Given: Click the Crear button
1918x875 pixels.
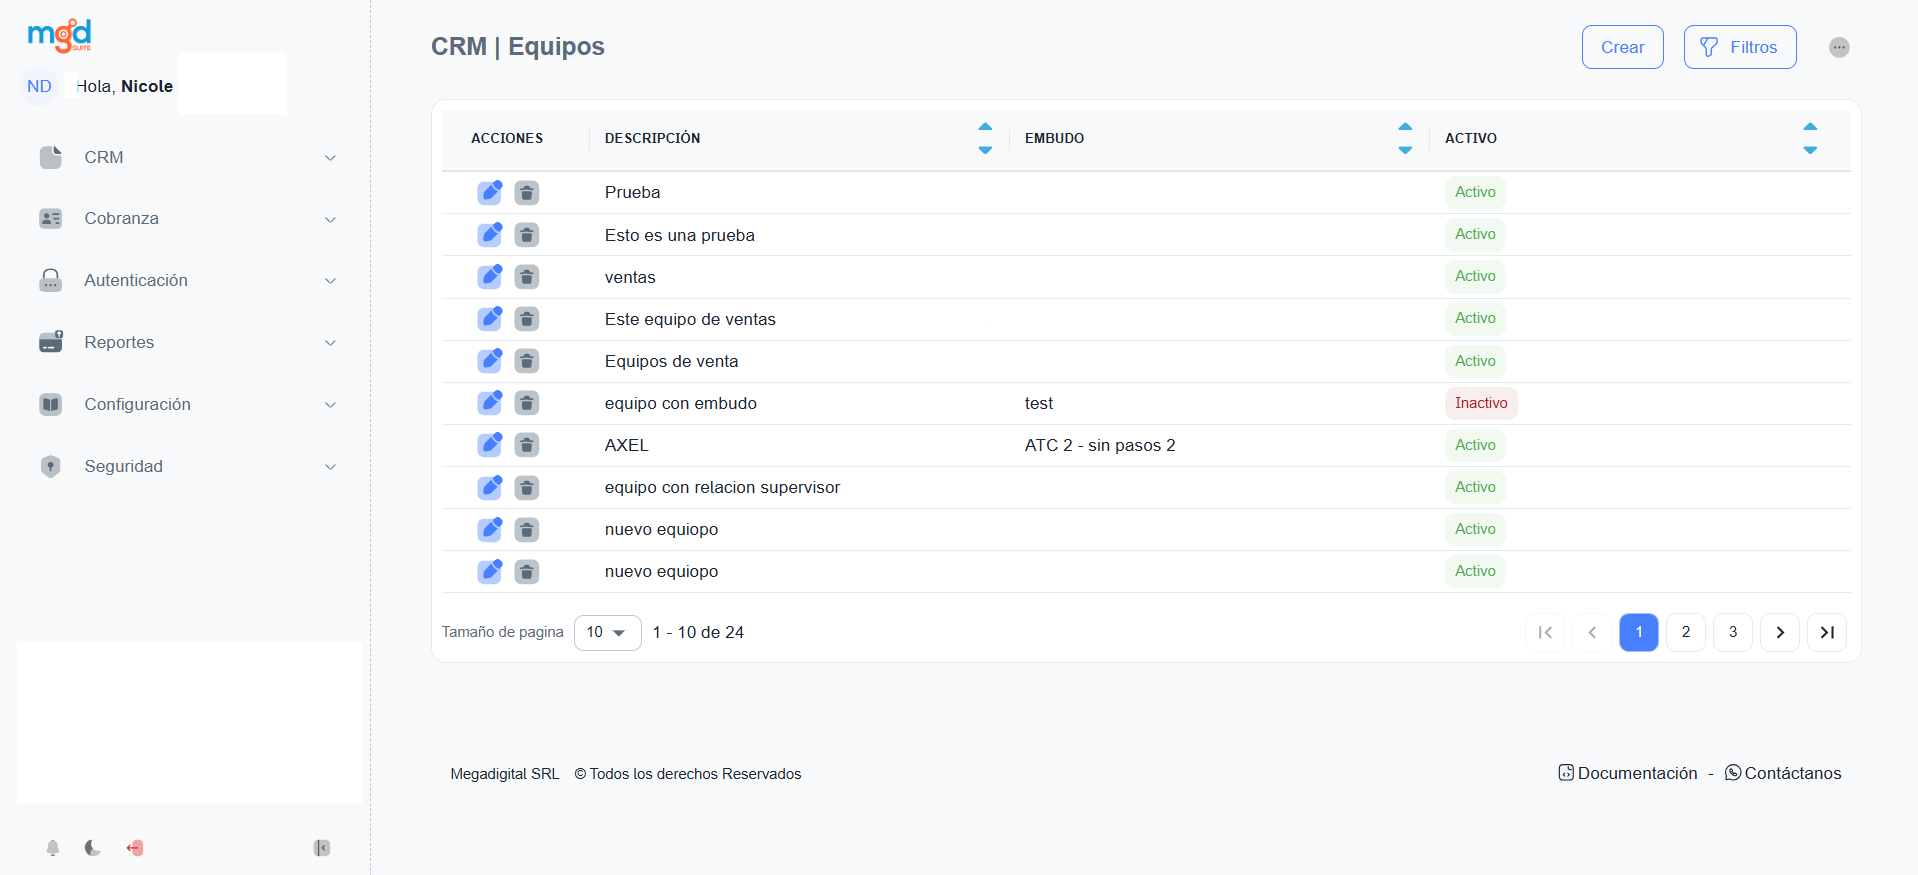Looking at the screenshot, I should [1622, 47].
